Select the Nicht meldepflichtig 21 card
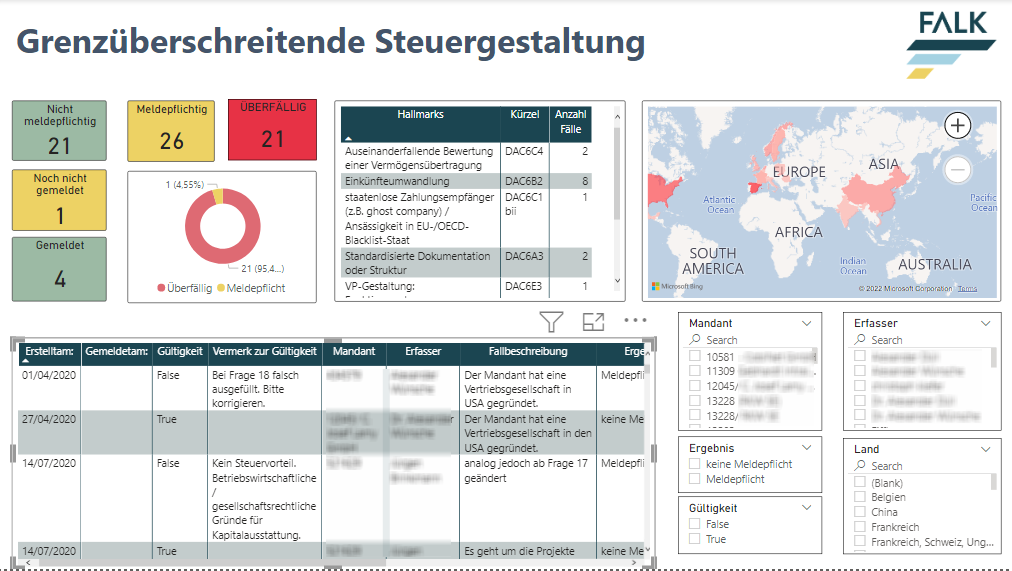 pos(59,131)
